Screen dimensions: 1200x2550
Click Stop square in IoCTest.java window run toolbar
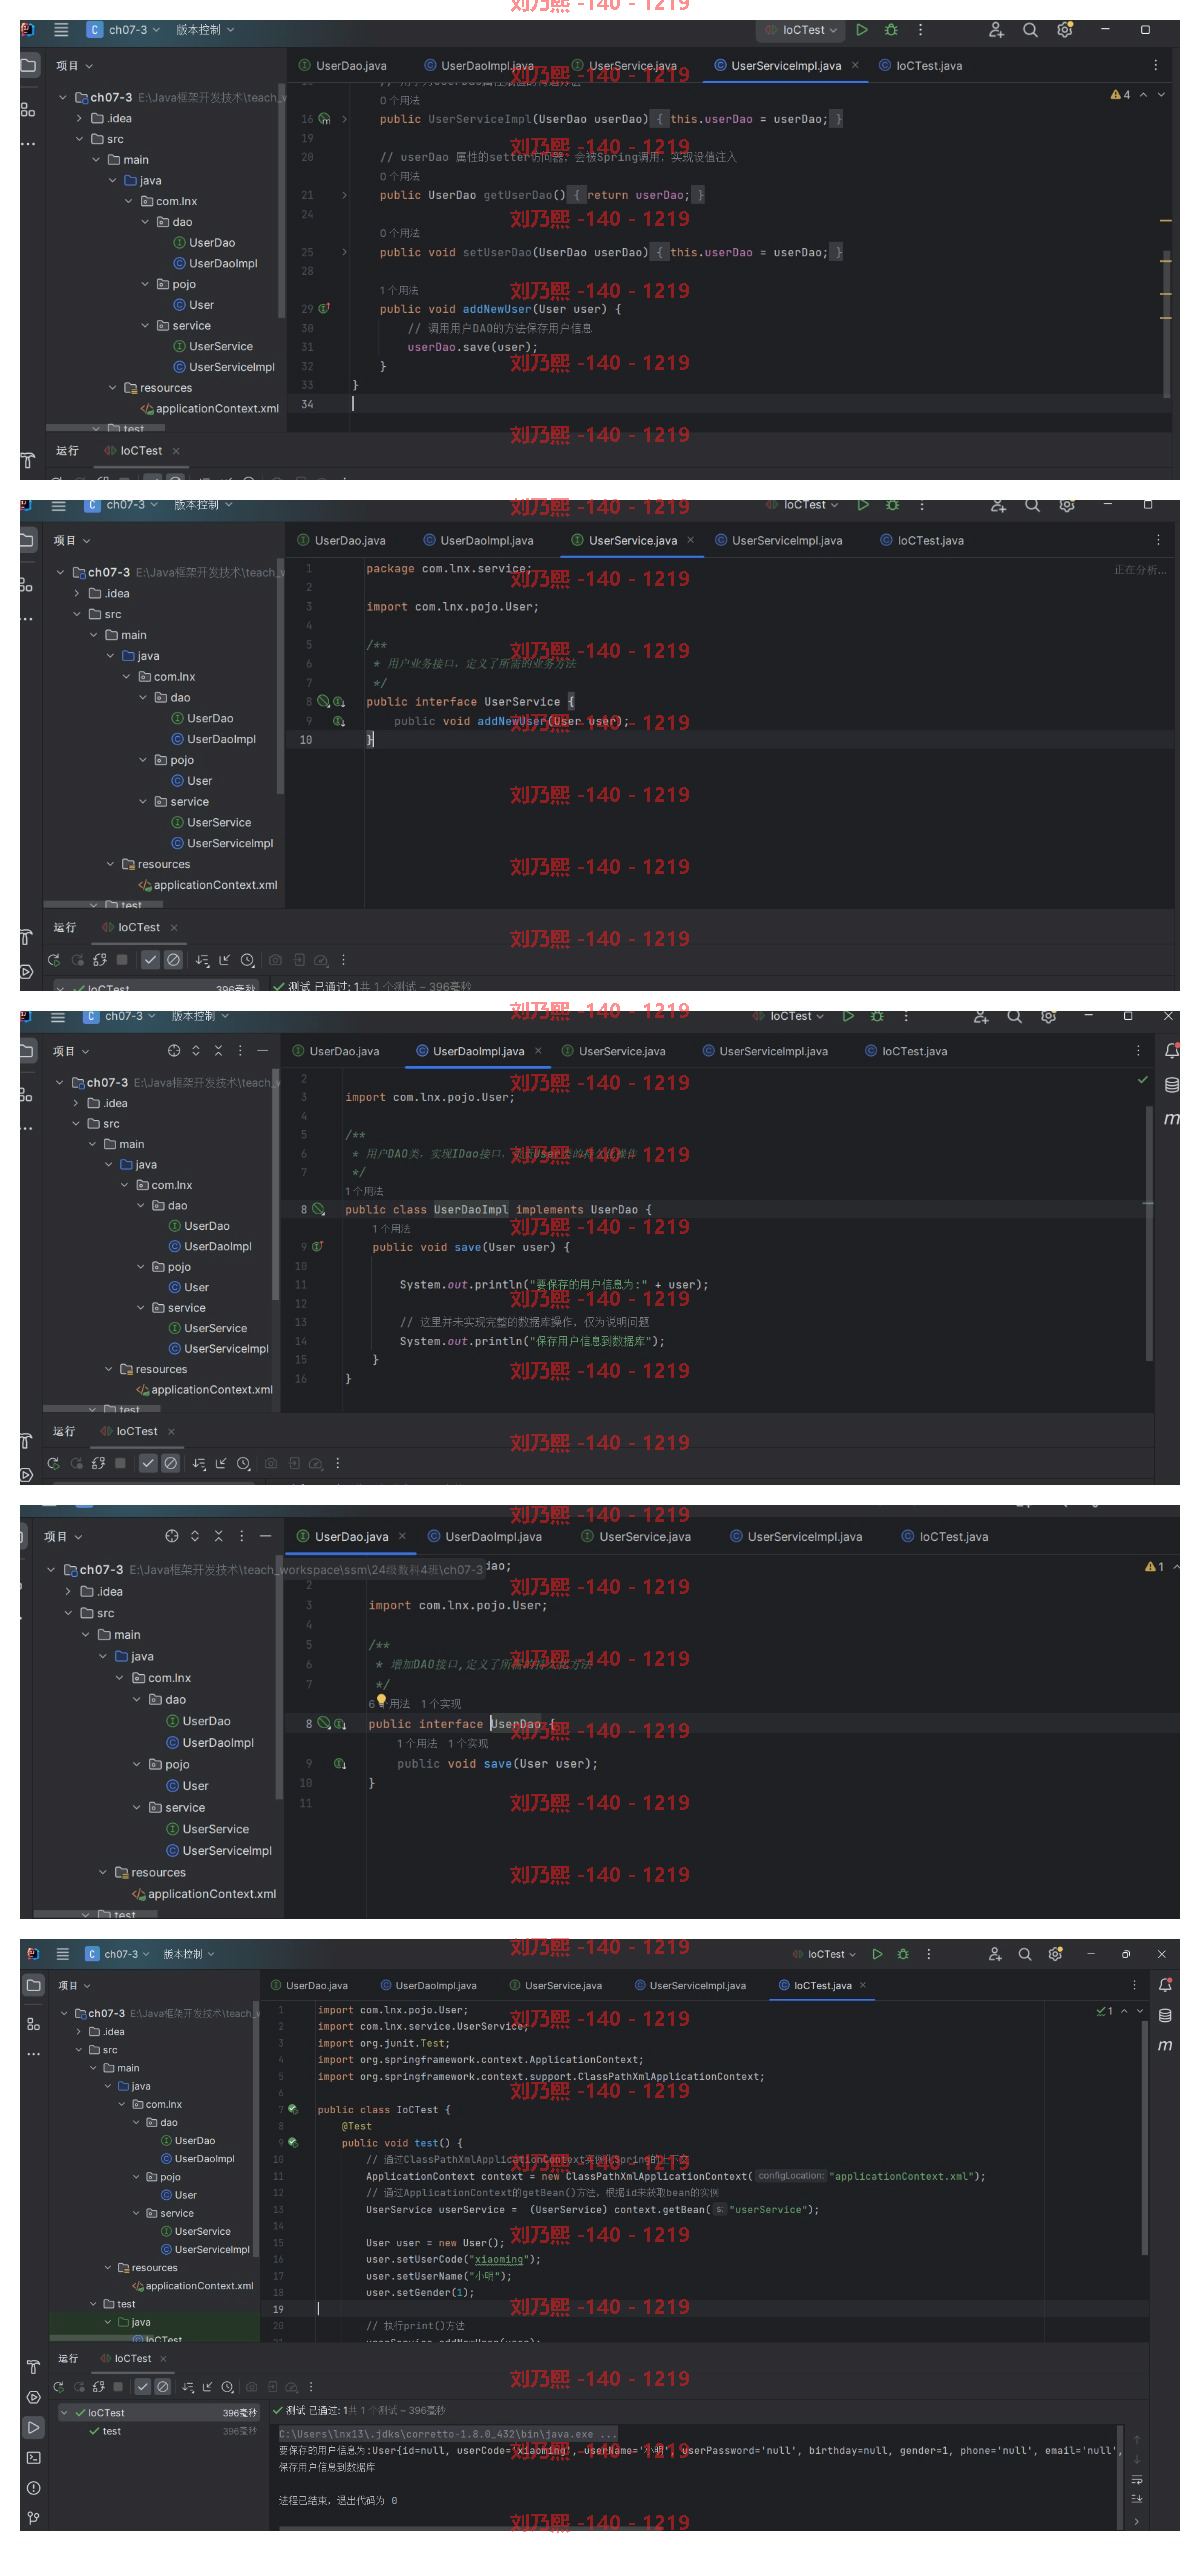pyautogui.click(x=118, y=2387)
